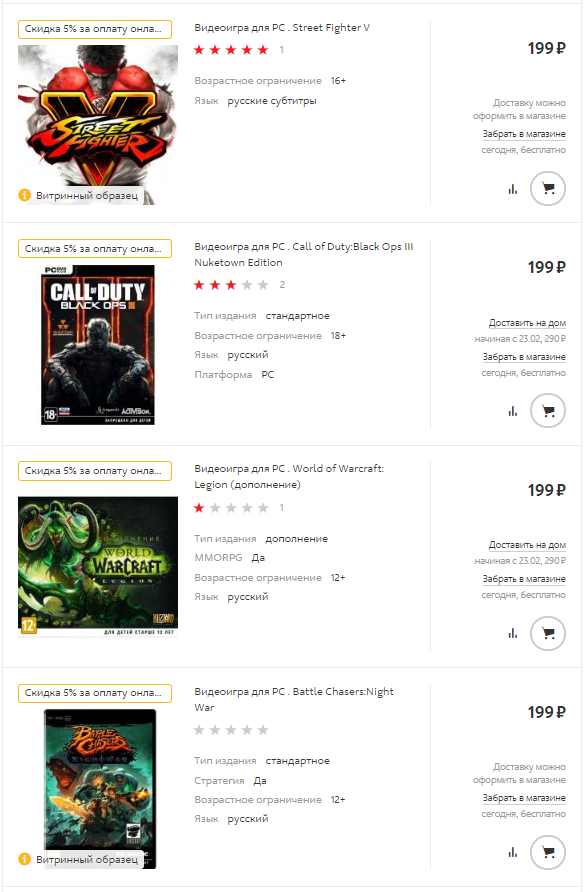Open Call of Duty Black Ops III Nuketown Edition title
The image size is (585, 892).
pos(303,254)
